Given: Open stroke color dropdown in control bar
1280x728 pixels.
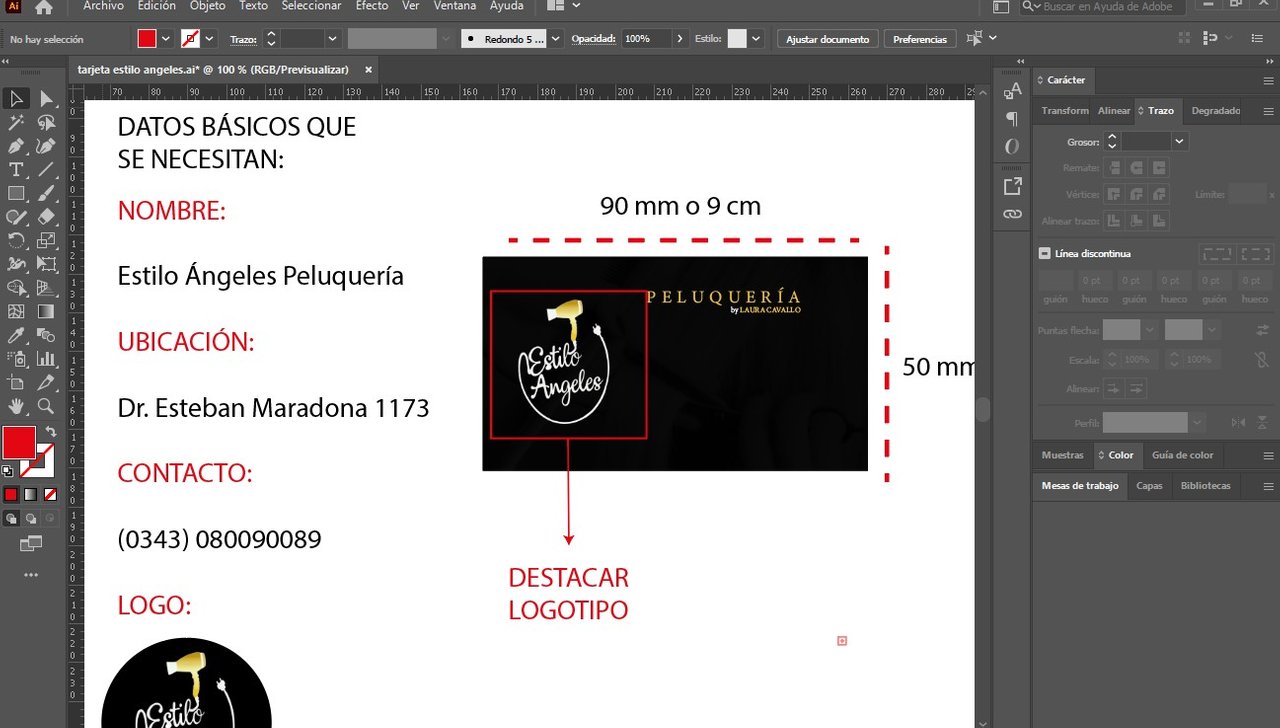Looking at the screenshot, I should (x=210, y=39).
